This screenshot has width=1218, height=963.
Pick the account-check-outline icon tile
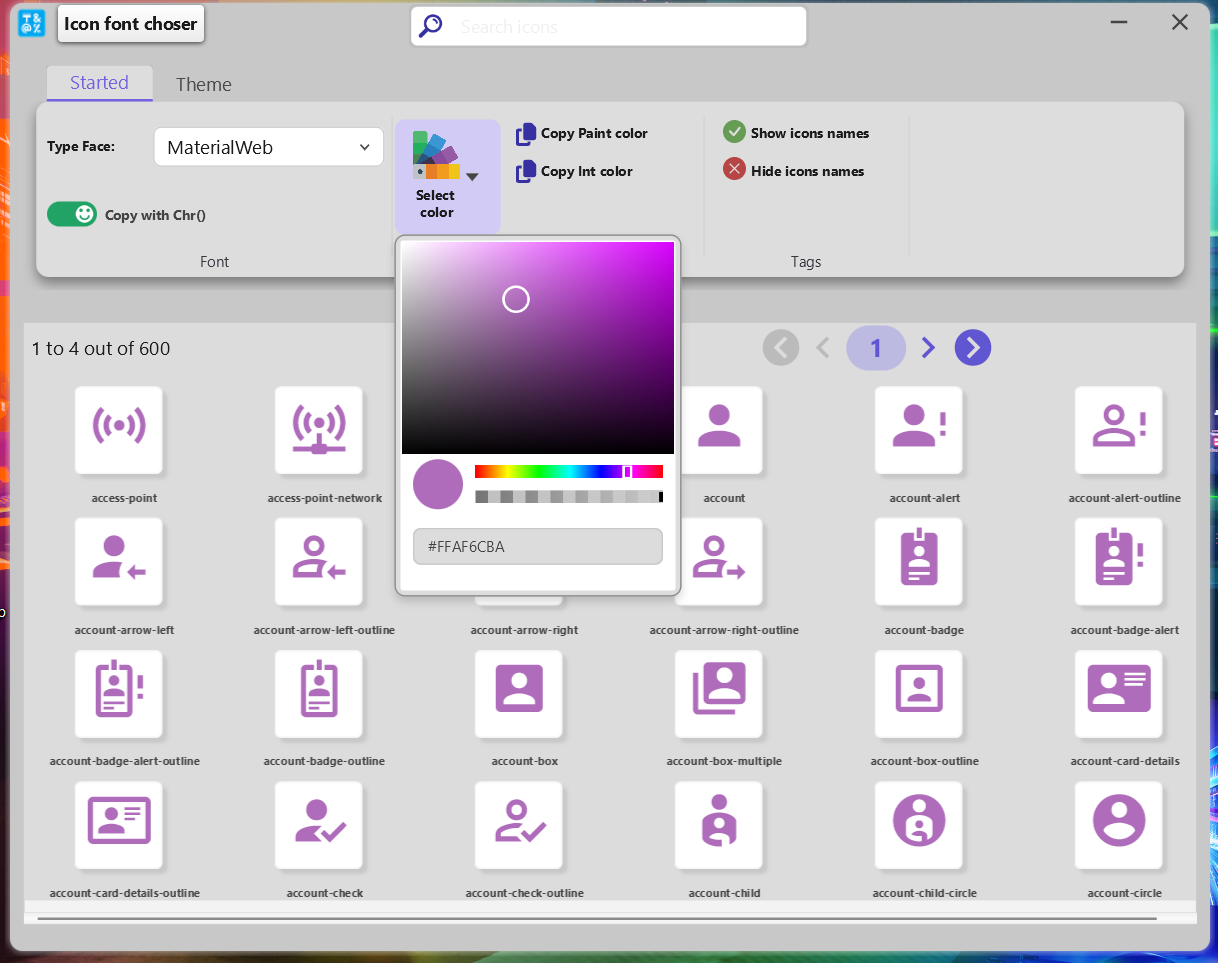(x=519, y=825)
